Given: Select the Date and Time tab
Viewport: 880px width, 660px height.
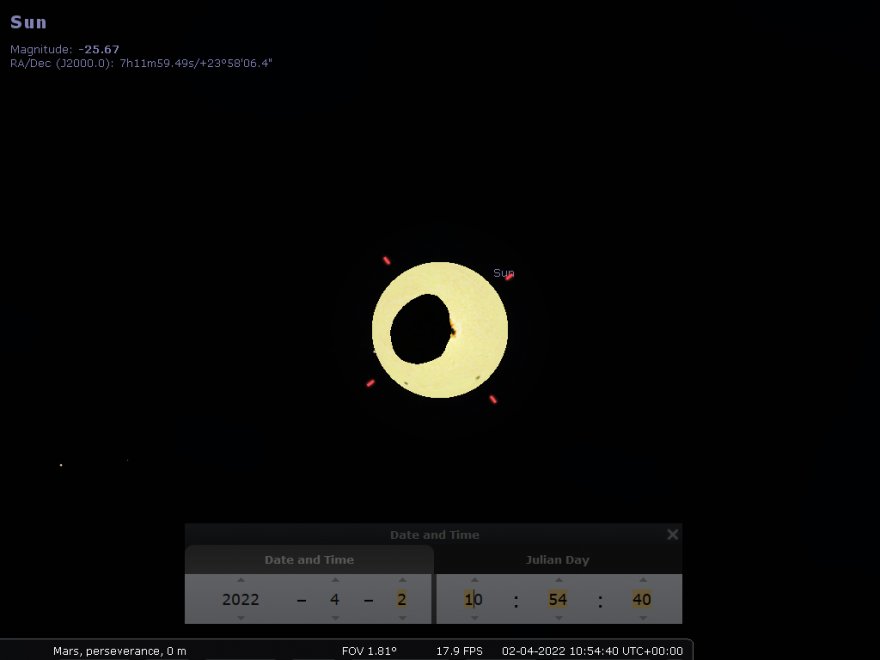Looking at the screenshot, I should coord(309,560).
